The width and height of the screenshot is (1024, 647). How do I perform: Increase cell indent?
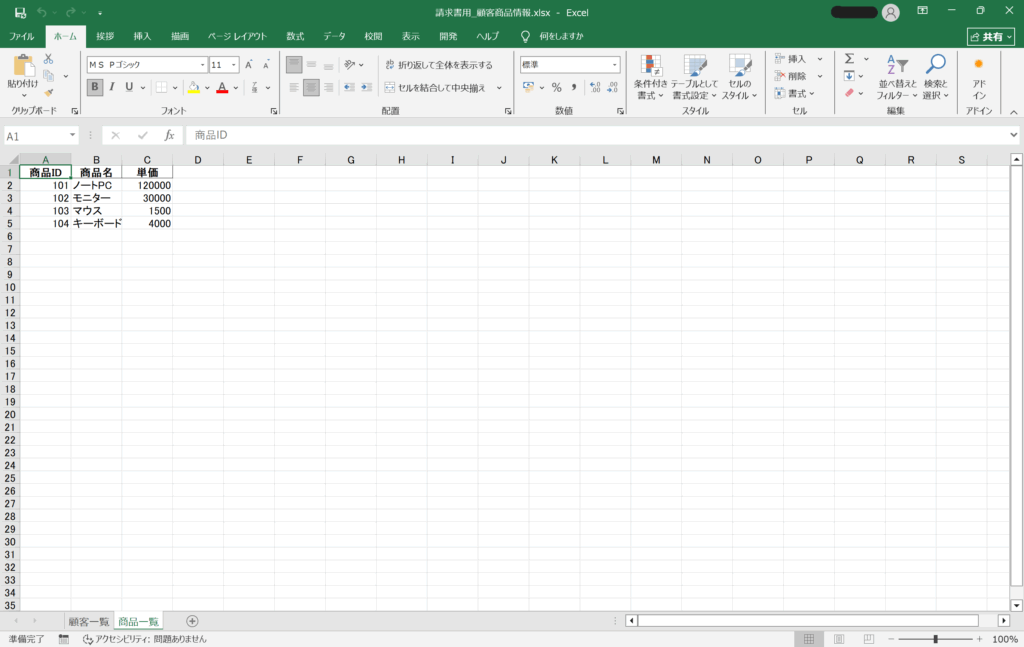pyautogui.click(x=366, y=87)
